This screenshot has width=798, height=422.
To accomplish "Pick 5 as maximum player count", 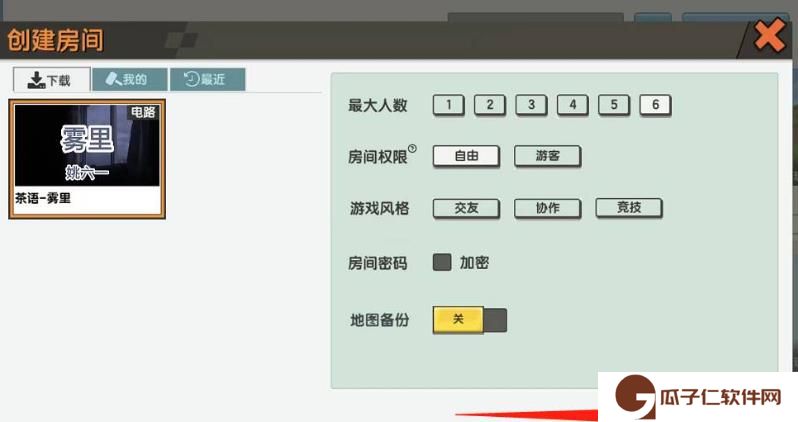I will pos(614,105).
